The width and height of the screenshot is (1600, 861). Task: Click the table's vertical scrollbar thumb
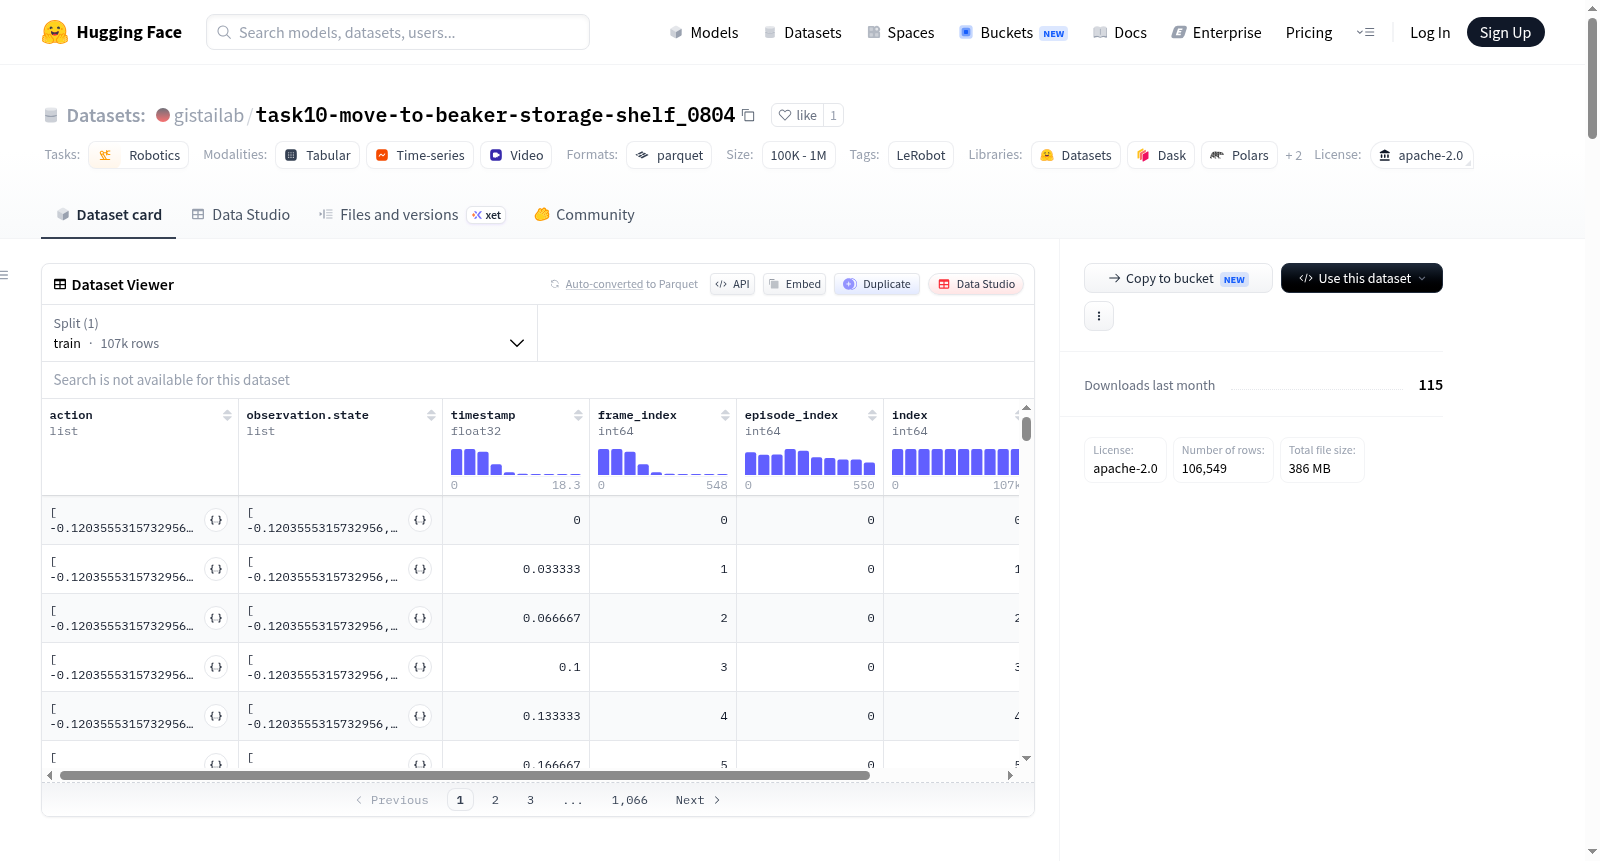[1026, 429]
